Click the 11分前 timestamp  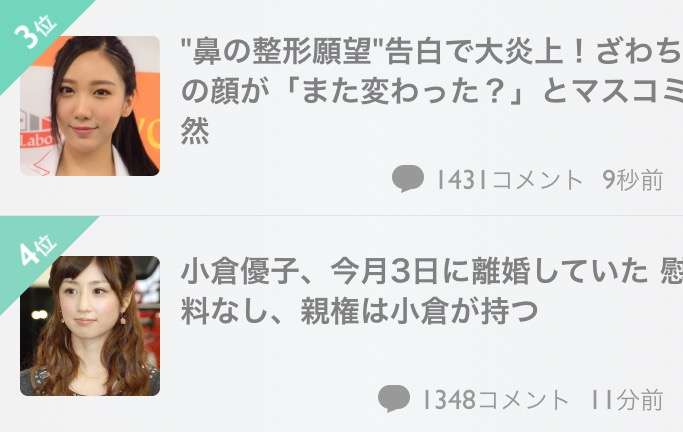(x=627, y=399)
